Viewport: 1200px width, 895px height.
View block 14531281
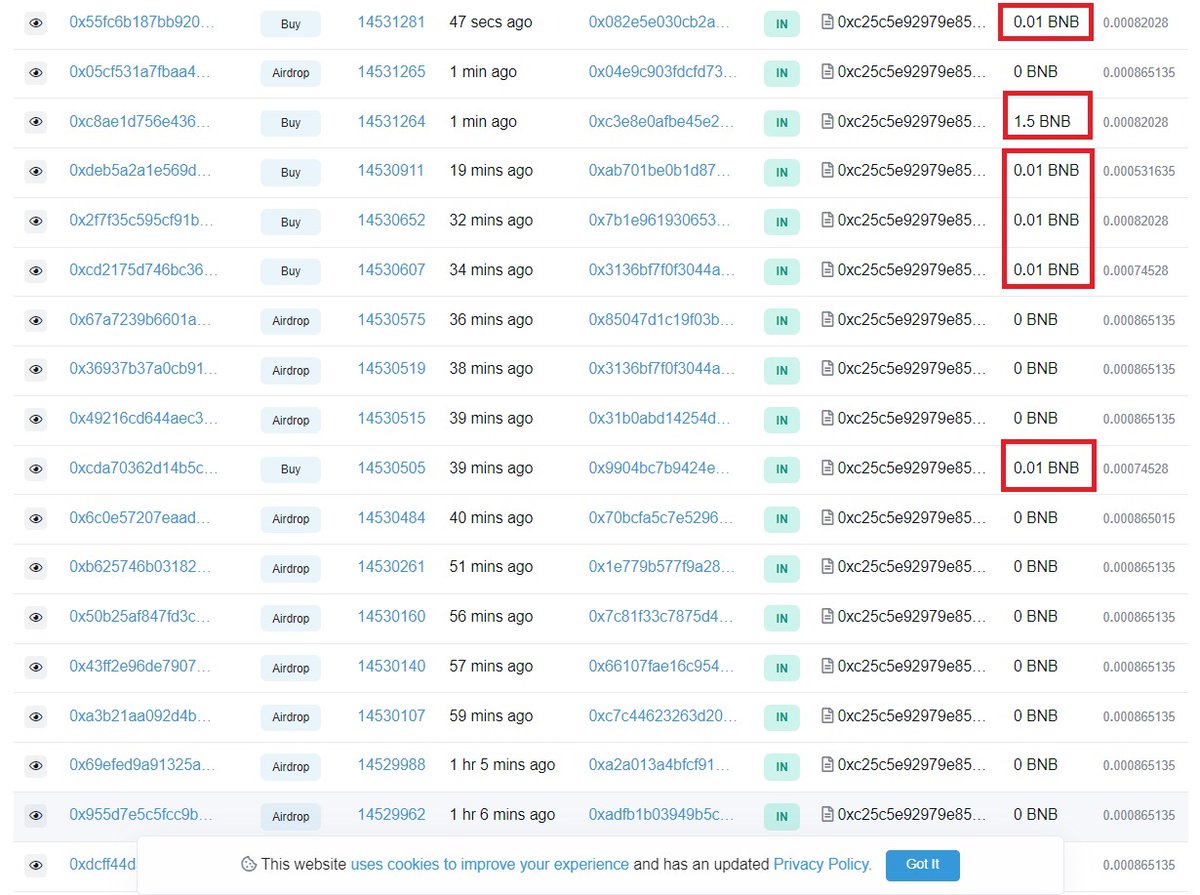point(391,21)
